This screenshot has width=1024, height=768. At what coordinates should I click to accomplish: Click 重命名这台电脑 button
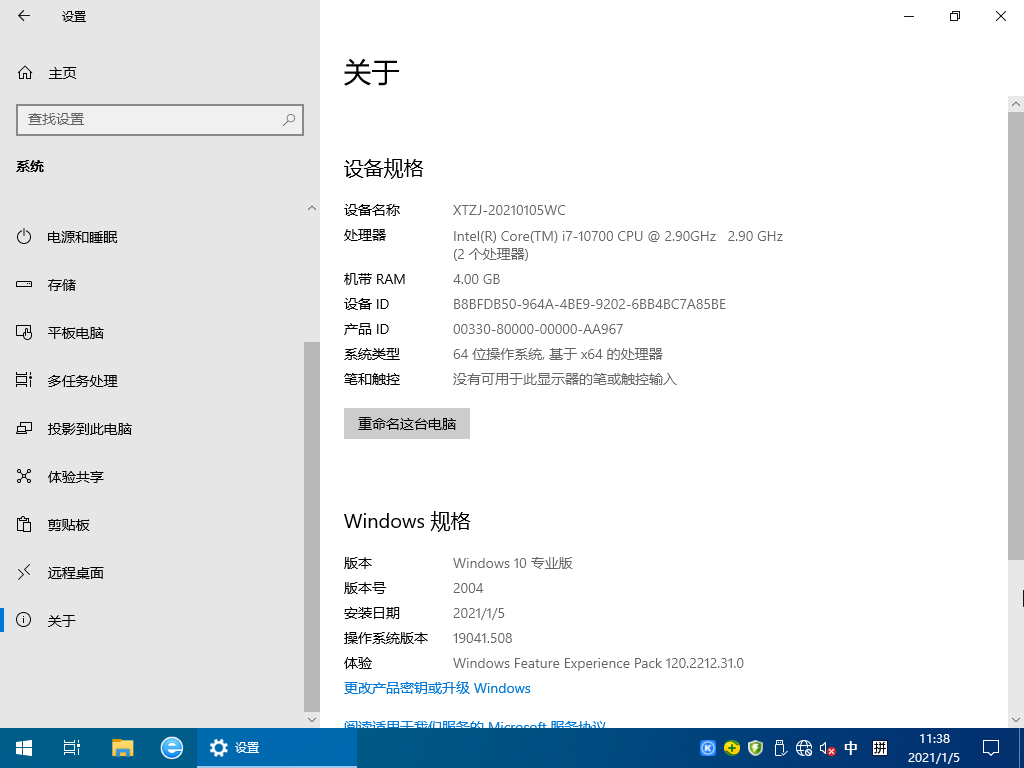[407, 424]
